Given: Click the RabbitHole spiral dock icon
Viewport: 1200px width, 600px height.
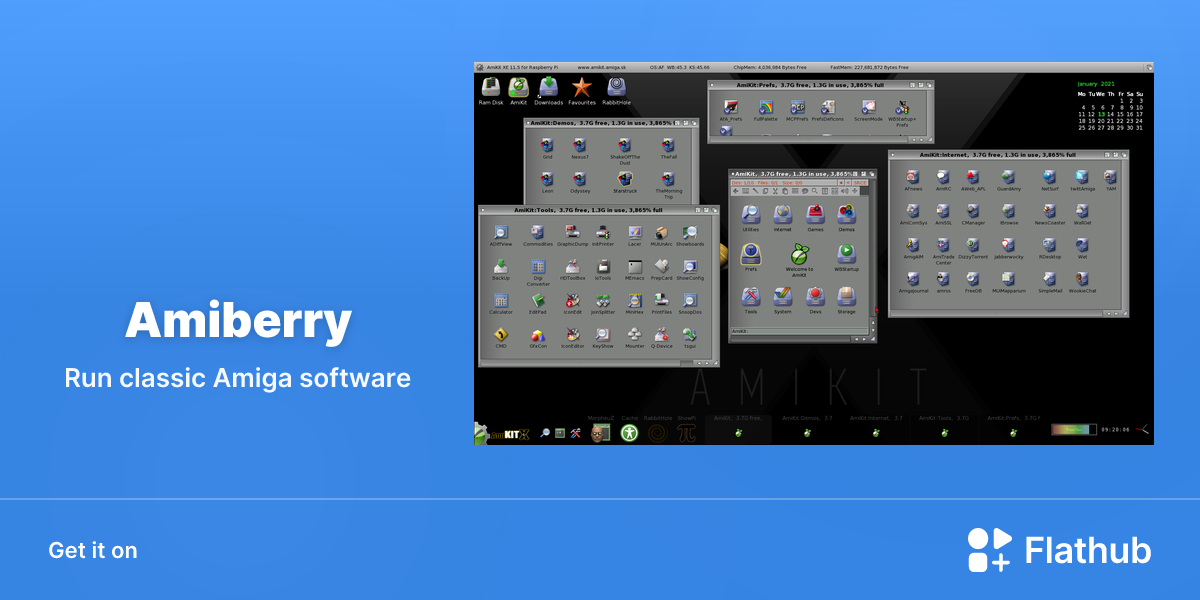Looking at the screenshot, I should tap(657, 432).
